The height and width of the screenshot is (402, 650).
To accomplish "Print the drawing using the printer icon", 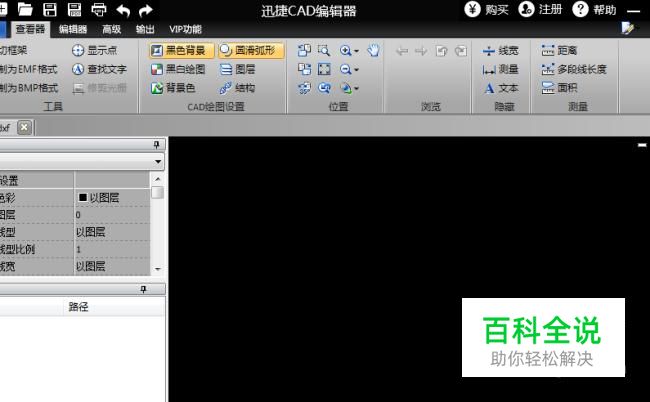I will click(x=99, y=10).
